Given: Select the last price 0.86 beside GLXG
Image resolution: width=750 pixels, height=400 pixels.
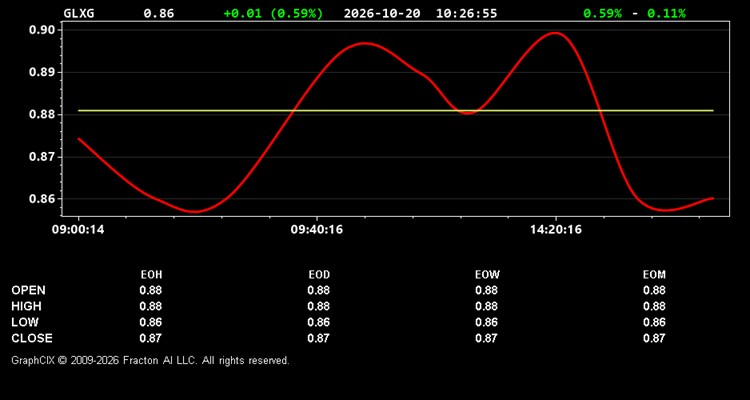Looking at the screenshot, I should coord(159,13).
